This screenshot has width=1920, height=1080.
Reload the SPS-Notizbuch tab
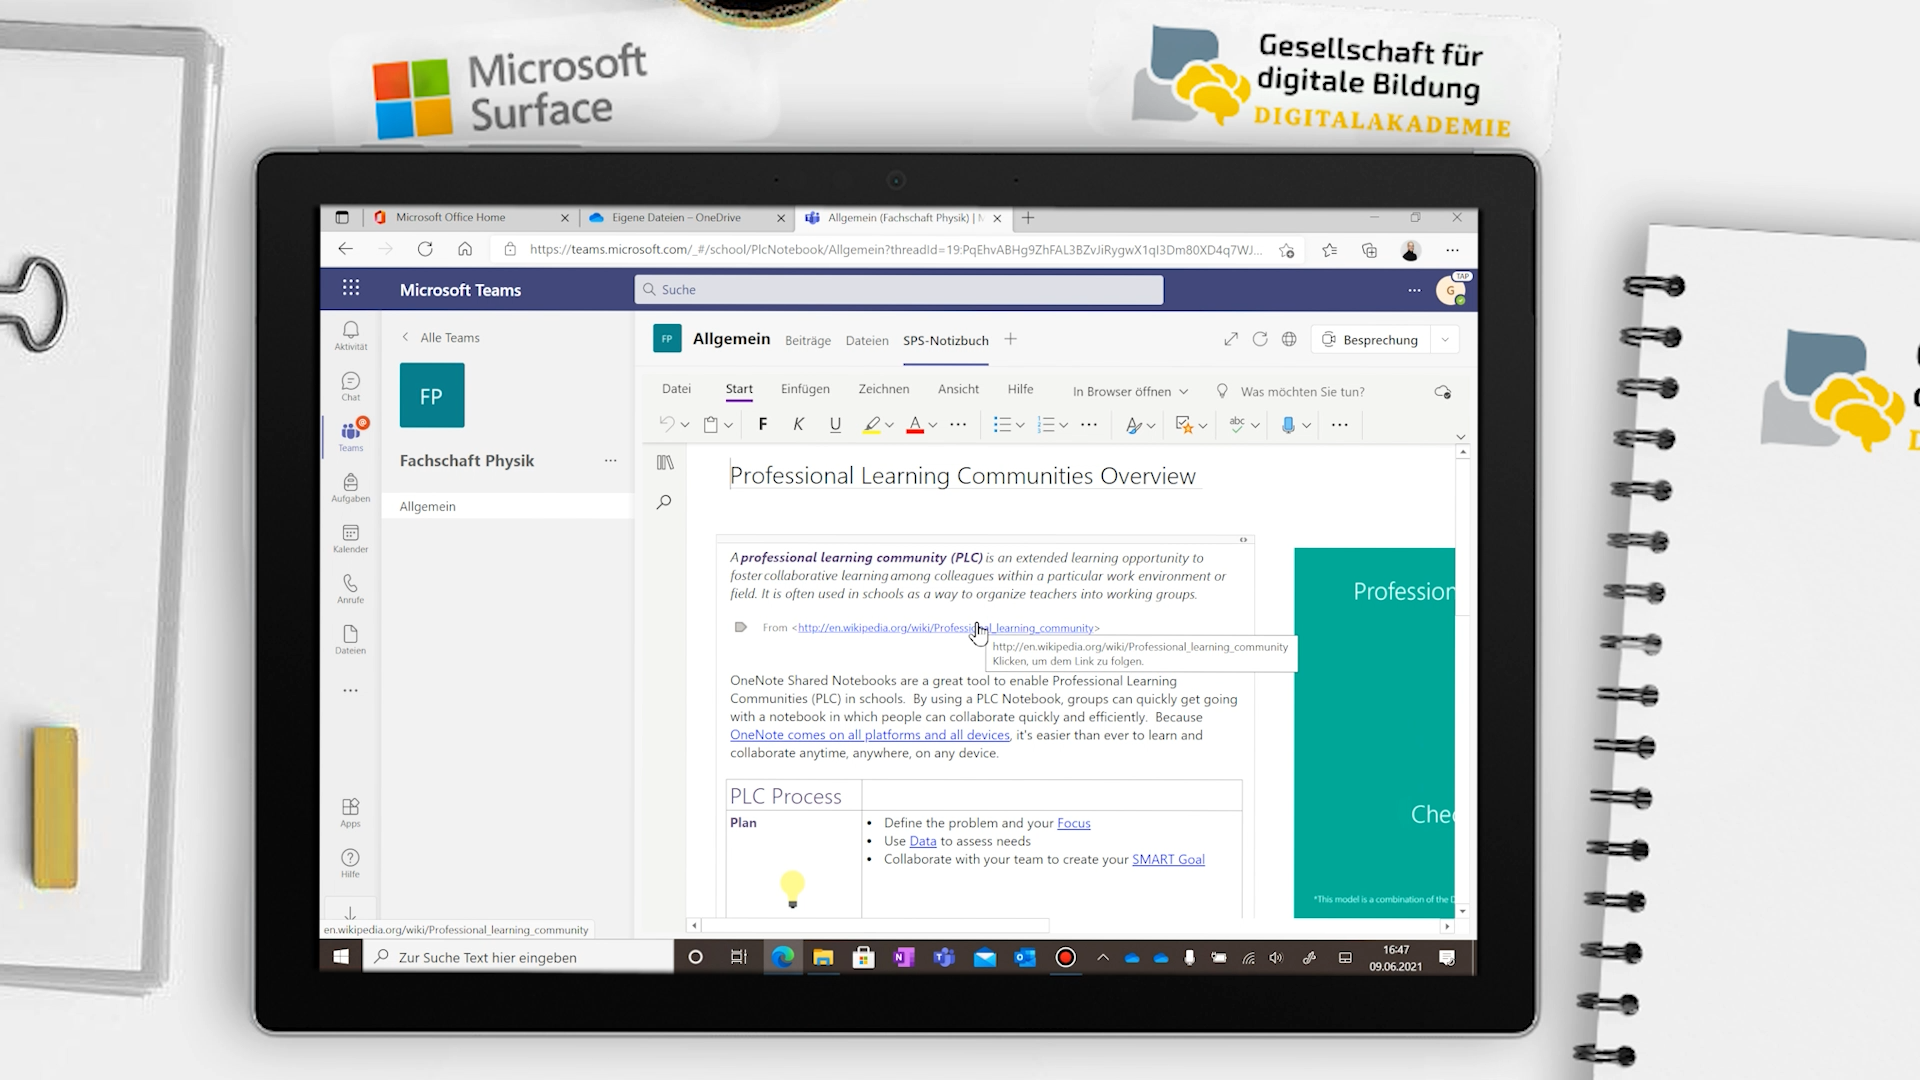[1260, 340]
